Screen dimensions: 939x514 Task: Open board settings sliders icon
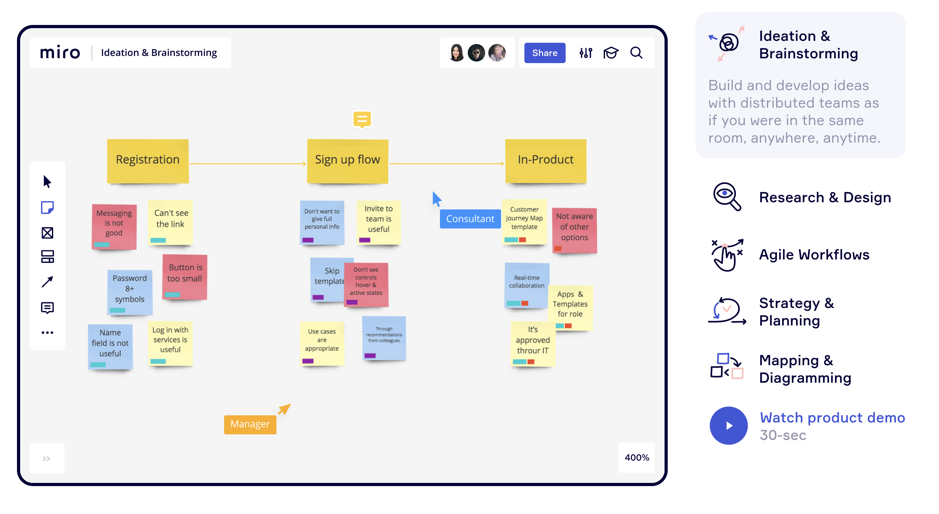click(586, 53)
